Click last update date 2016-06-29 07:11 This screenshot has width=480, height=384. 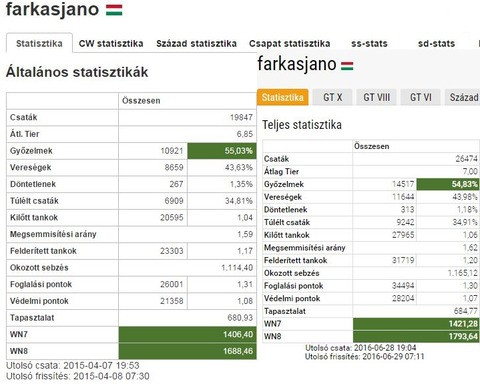(393, 356)
